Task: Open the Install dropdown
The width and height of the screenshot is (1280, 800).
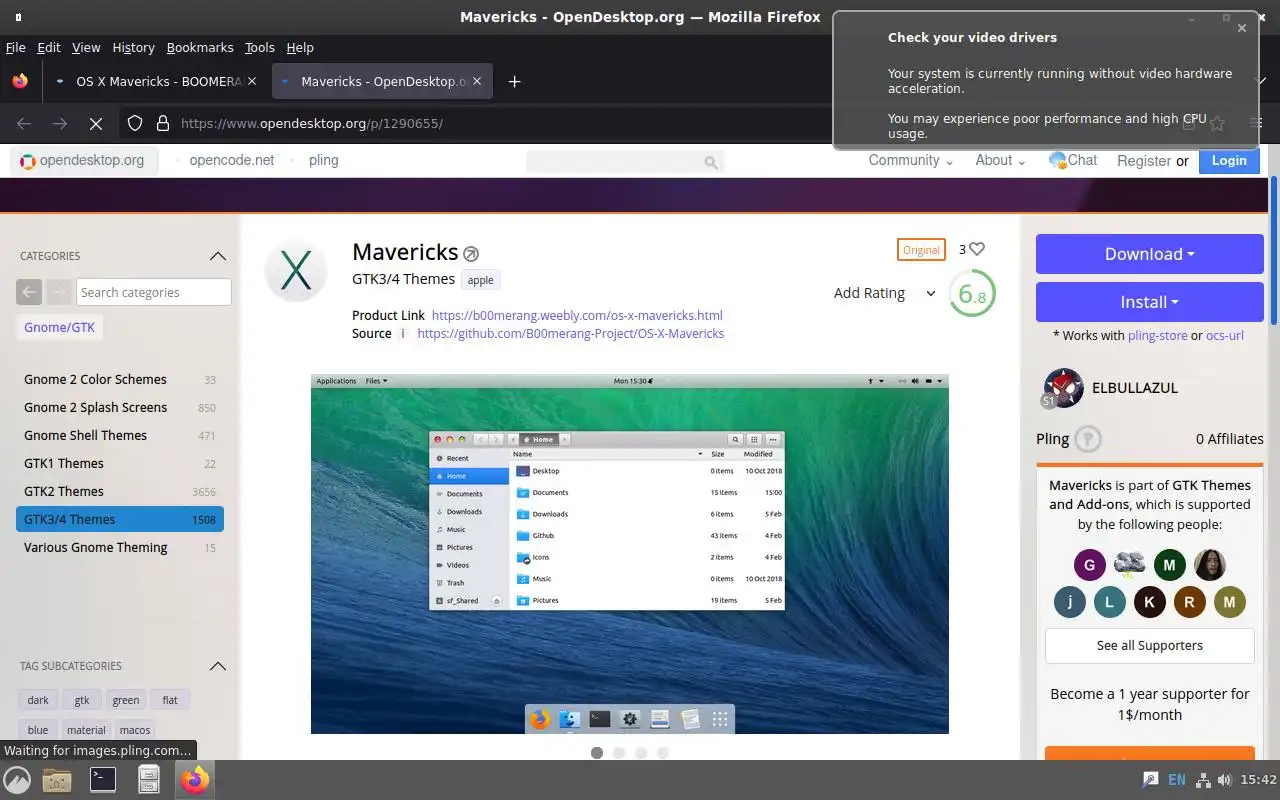Action: [1150, 302]
